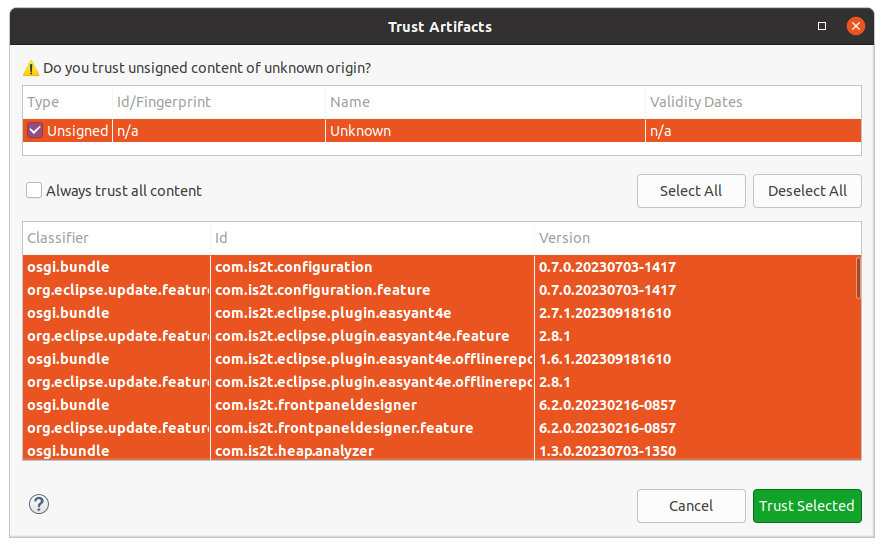Open the help question mark icon
Viewport: 884px width, 547px height.
(39, 504)
